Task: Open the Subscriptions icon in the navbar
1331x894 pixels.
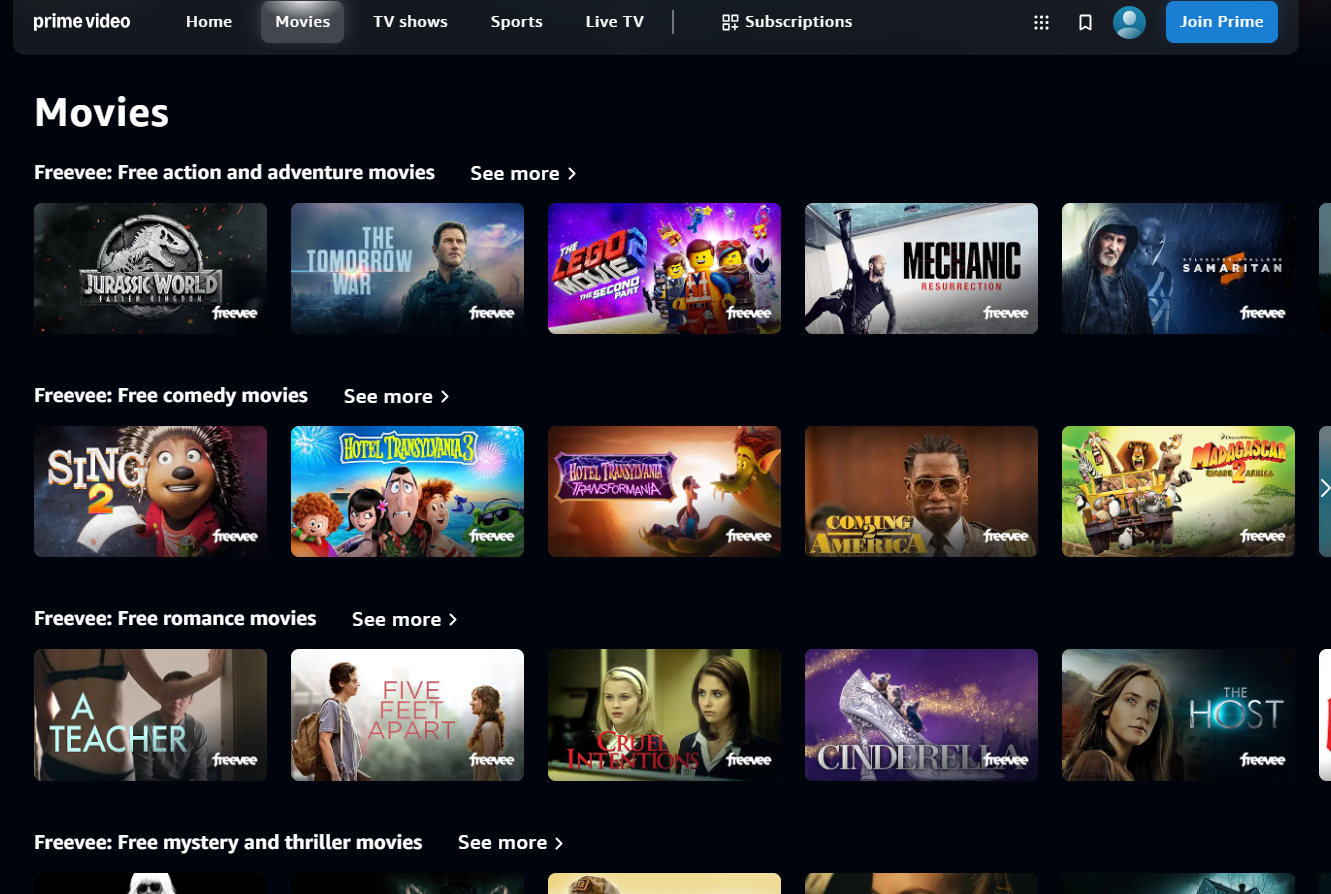Action: click(x=729, y=21)
